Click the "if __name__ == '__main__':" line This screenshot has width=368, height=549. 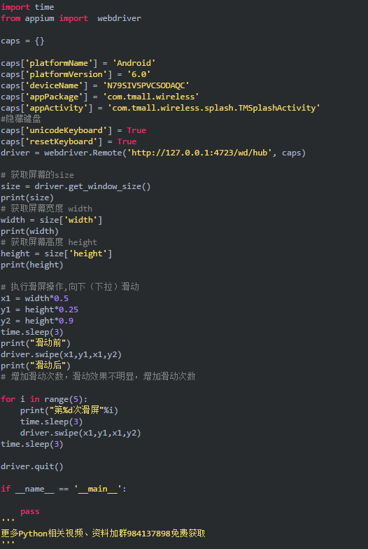[x=63, y=489]
